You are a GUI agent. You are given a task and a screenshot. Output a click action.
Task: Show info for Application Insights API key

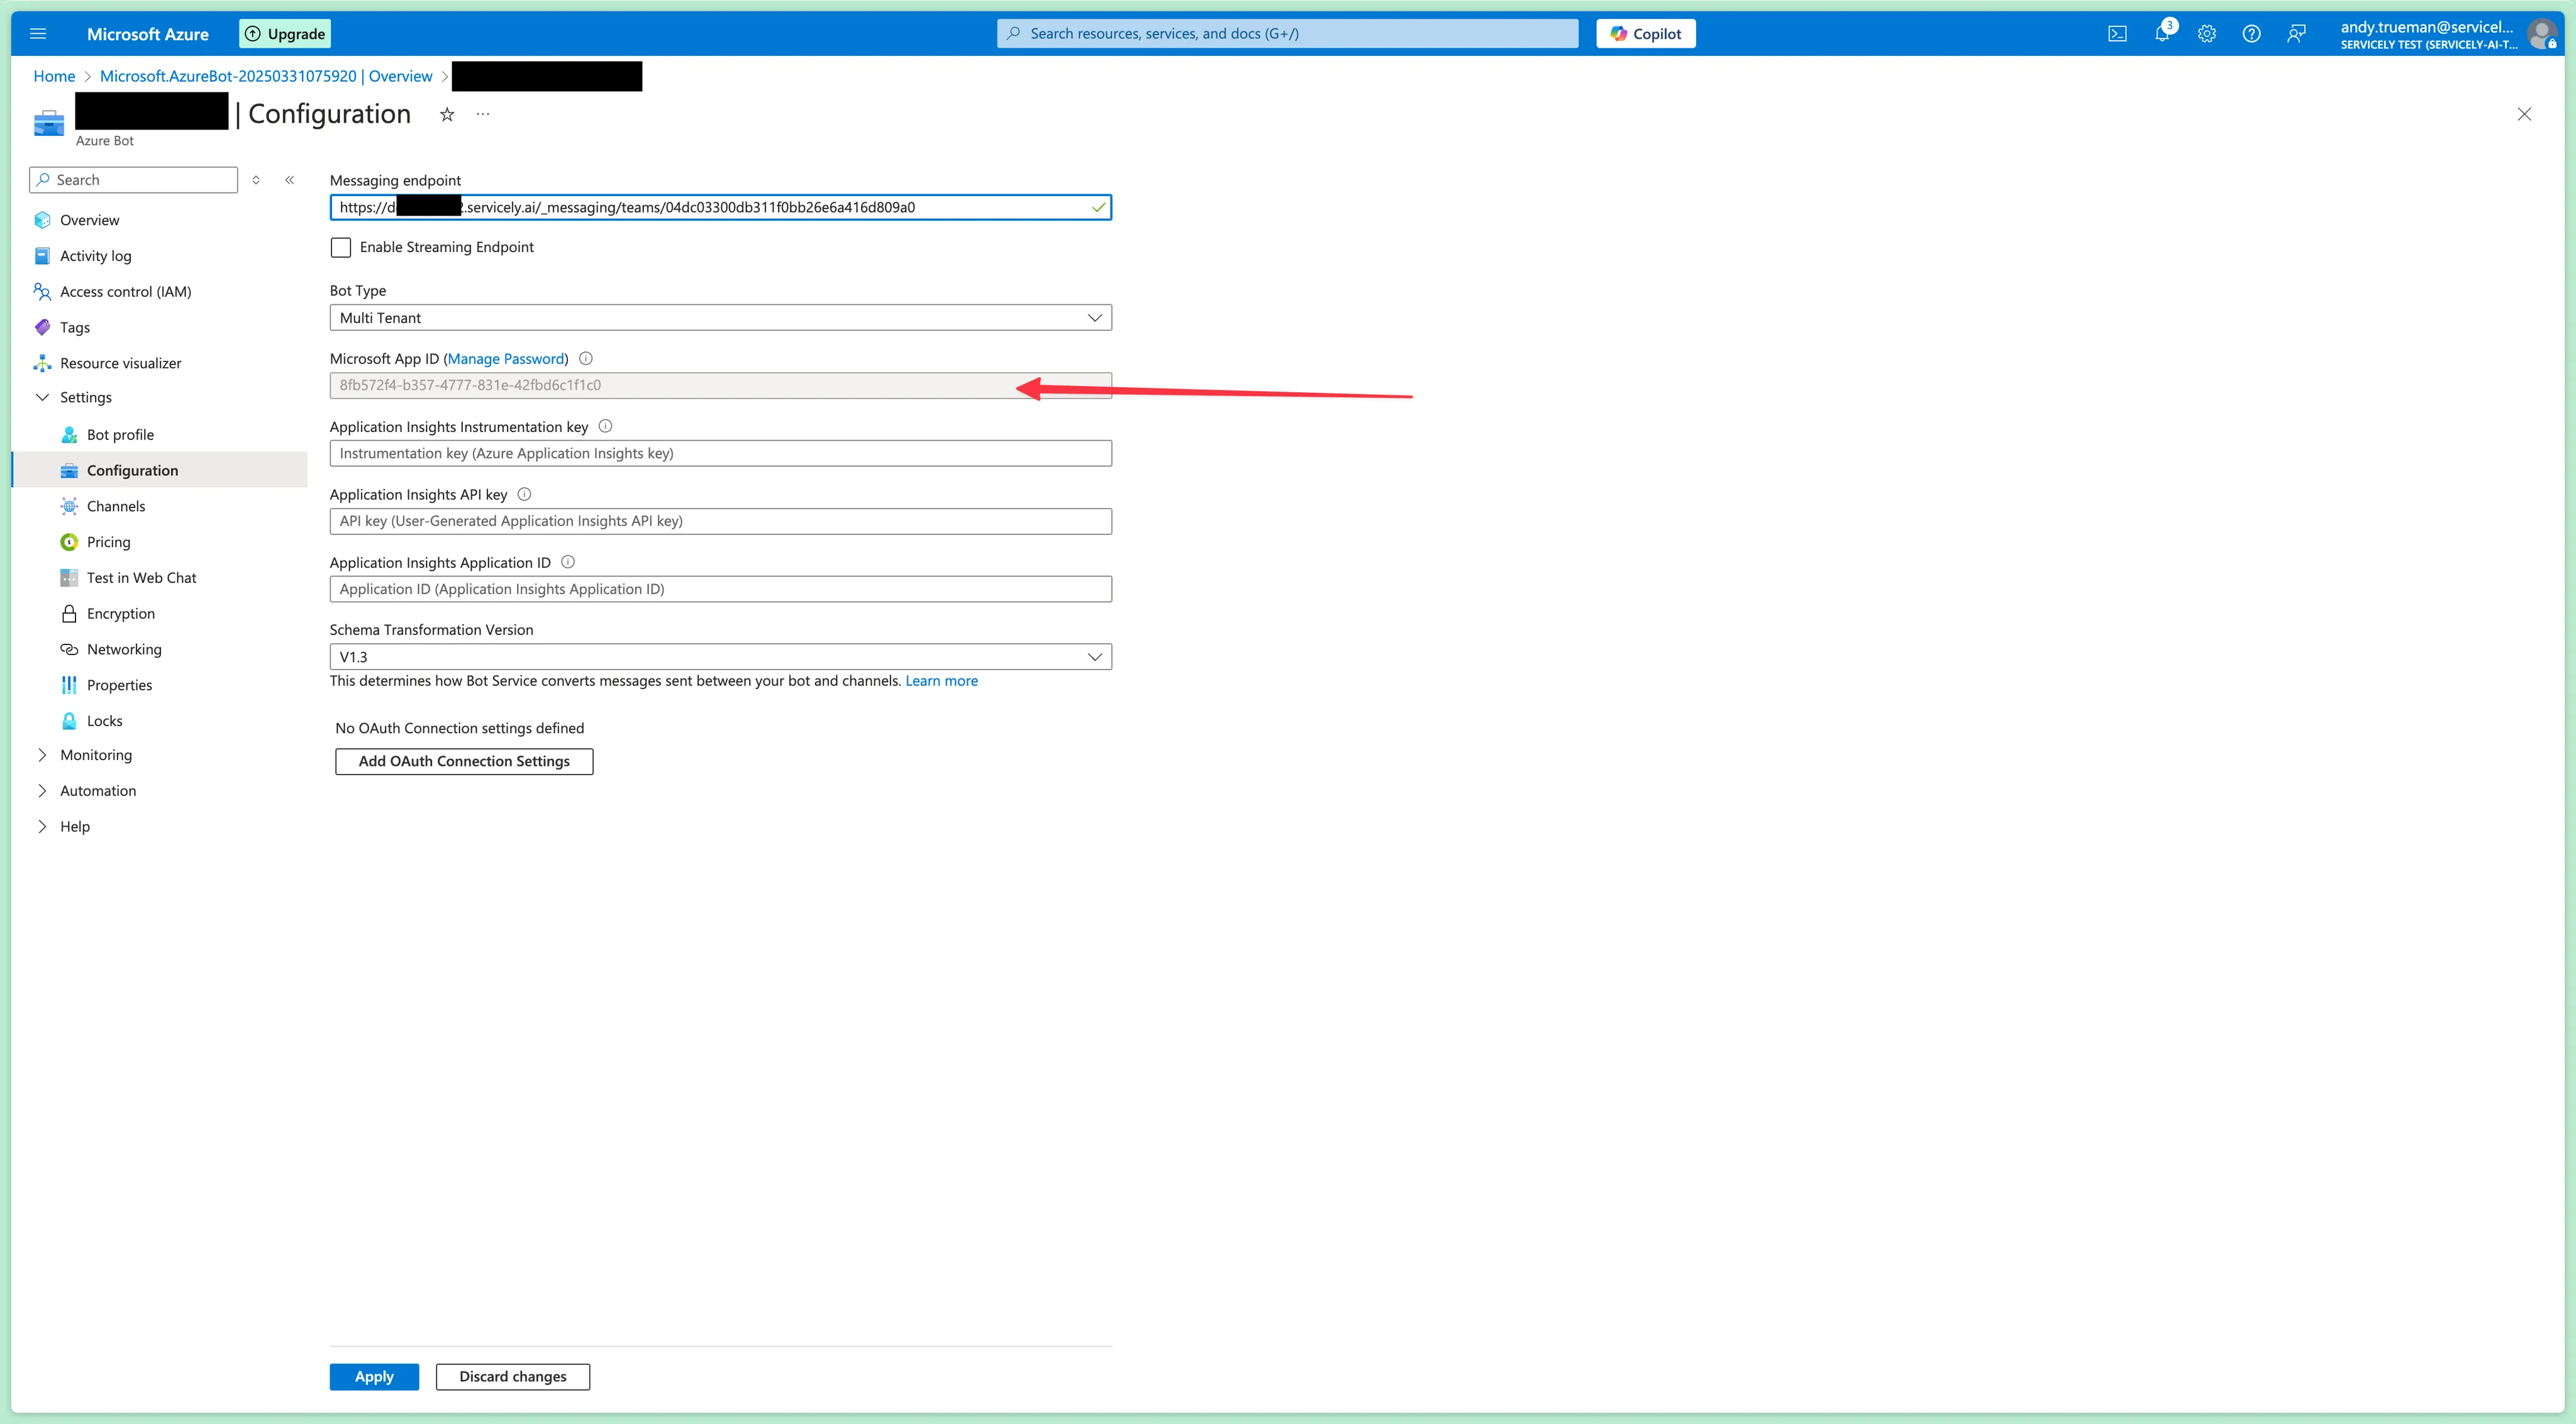click(x=524, y=494)
